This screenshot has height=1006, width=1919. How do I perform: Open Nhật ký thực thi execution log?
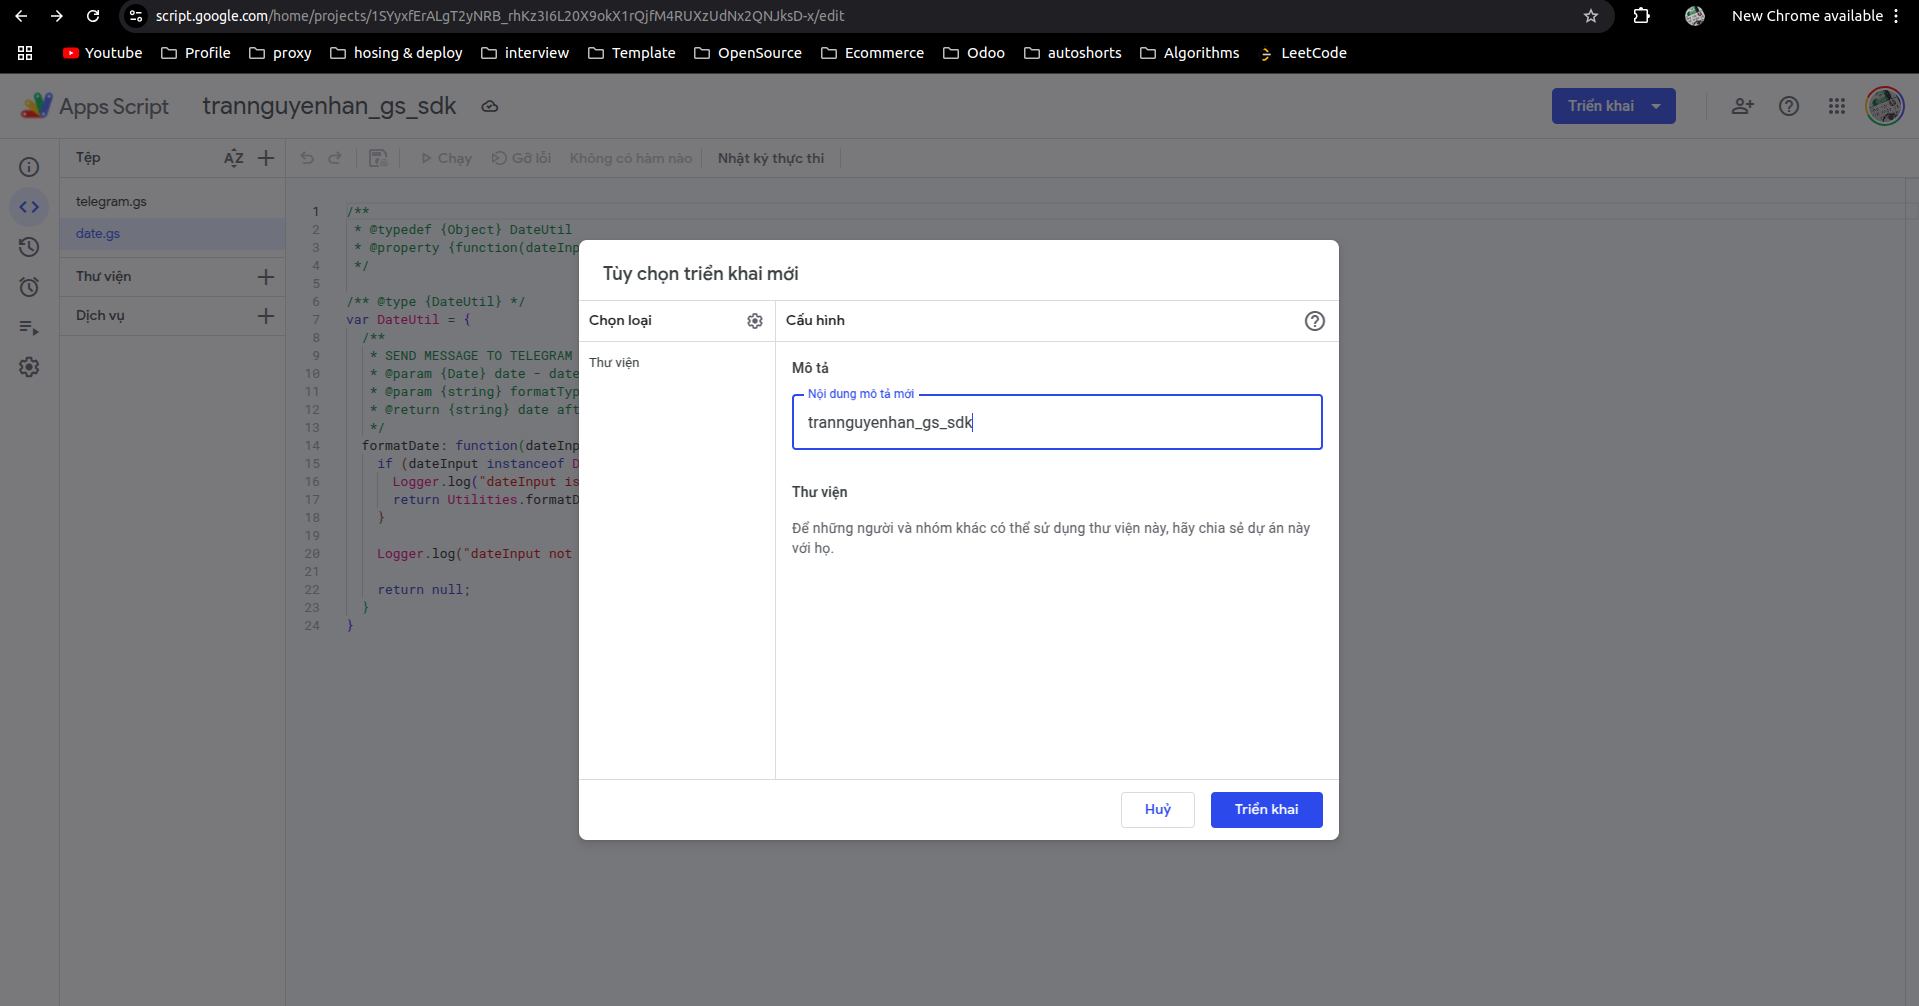[770, 158]
